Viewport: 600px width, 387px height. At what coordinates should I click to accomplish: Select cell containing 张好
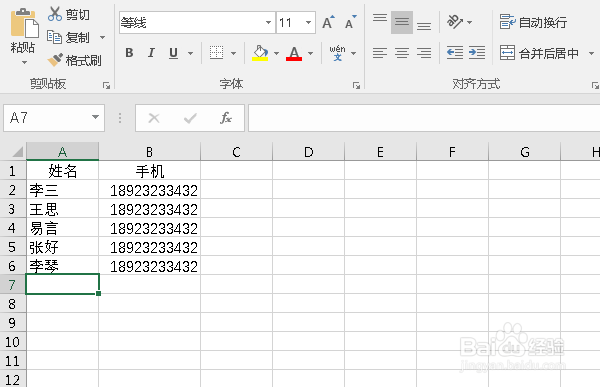coord(63,247)
